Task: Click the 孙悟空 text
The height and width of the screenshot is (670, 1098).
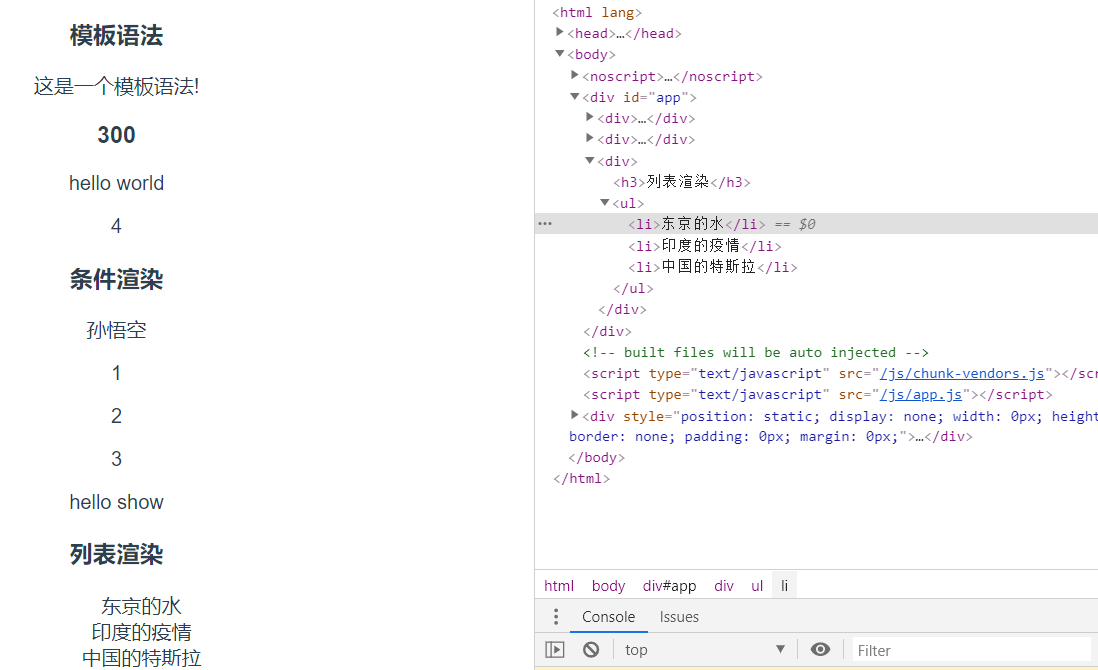Action: coord(116,330)
